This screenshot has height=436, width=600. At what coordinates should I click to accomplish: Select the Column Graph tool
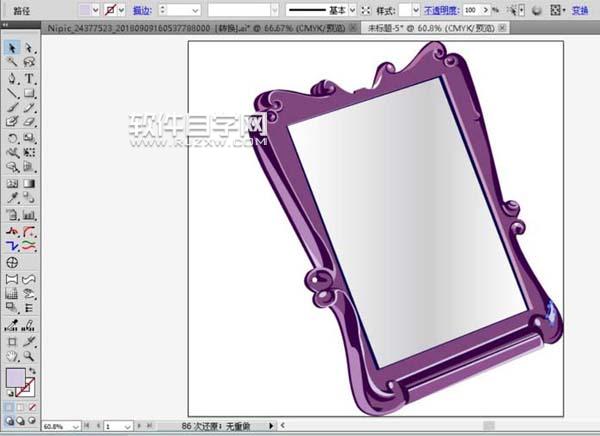29,214
